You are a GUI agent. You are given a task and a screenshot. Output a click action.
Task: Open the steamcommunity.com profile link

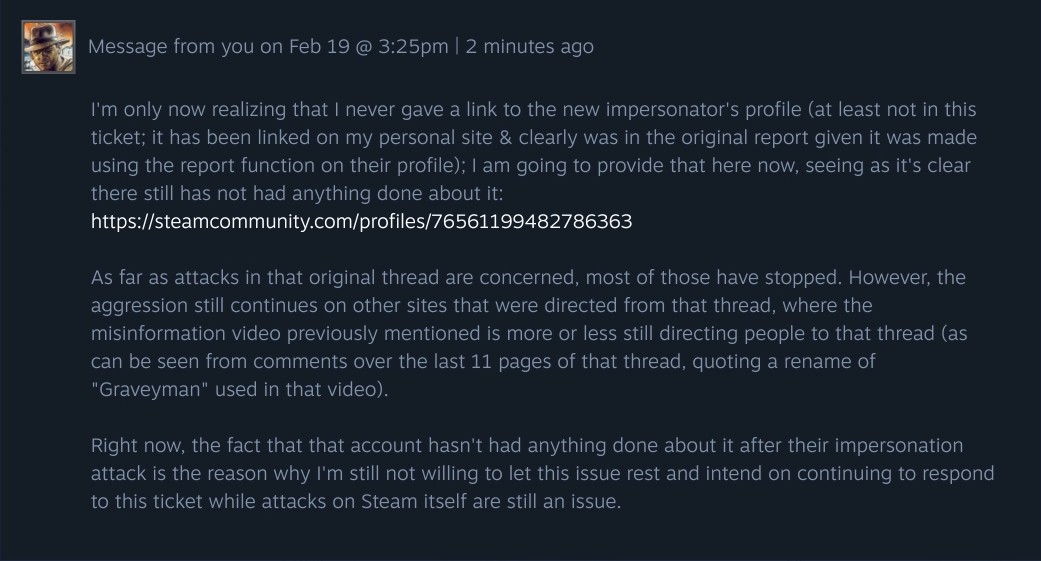coord(361,221)
